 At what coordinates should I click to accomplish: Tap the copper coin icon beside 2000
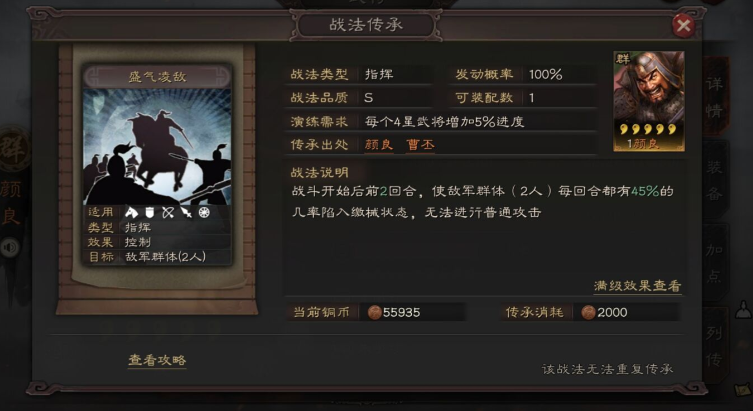[588, 313]
